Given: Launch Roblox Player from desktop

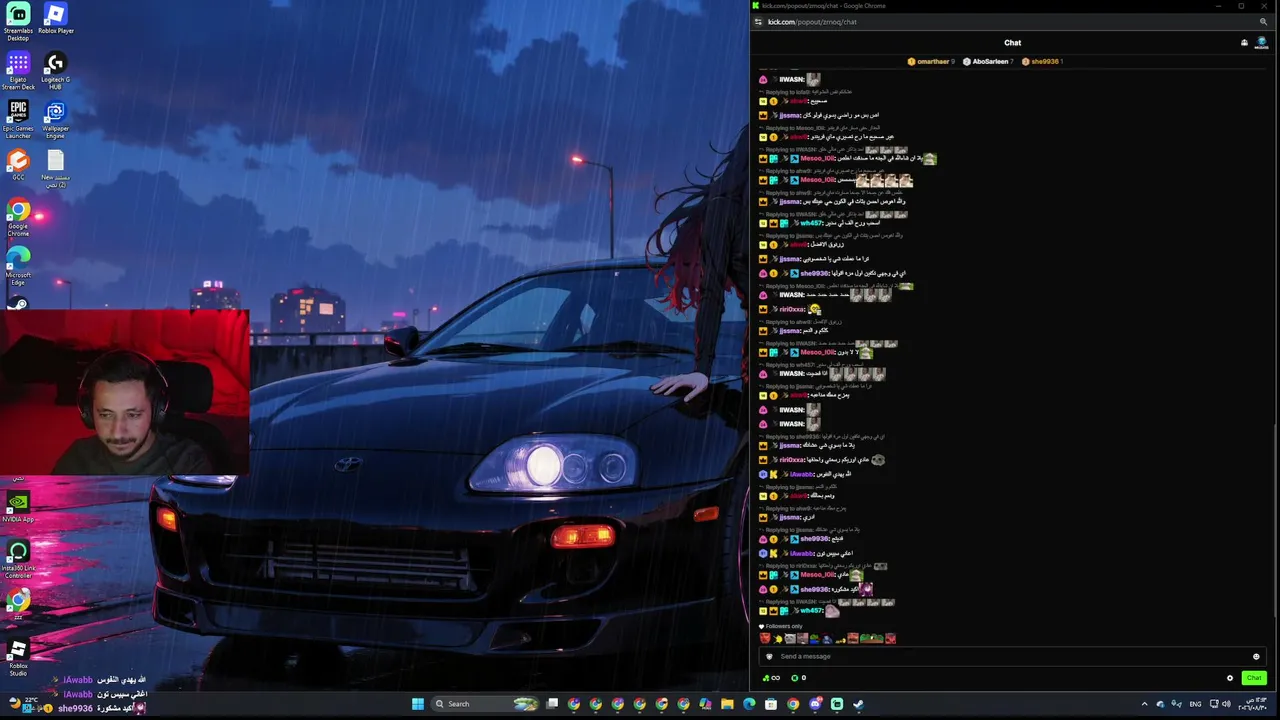Looking at the screenshot, I should 56,19.
